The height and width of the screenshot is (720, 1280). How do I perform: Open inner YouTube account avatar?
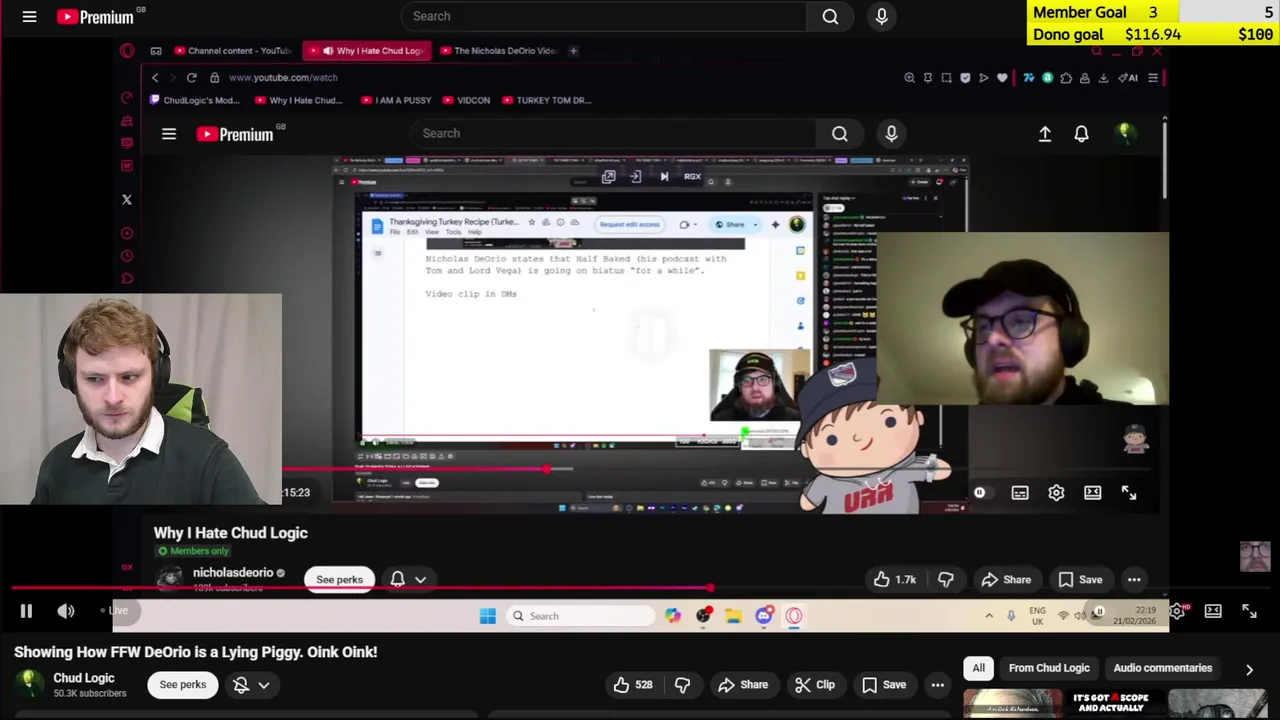point(1125,133)
